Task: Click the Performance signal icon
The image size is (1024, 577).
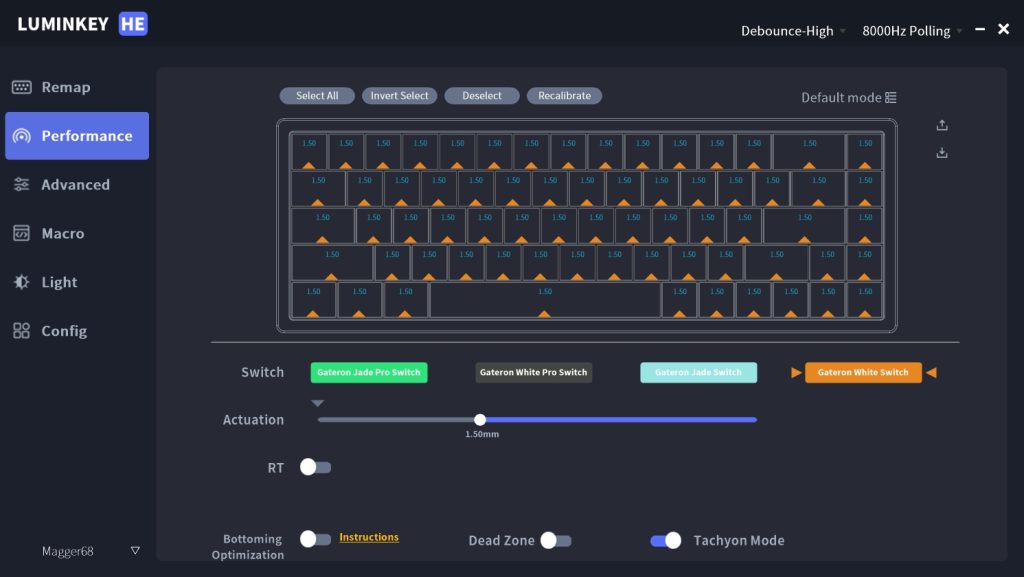Action: click(22, 136)
